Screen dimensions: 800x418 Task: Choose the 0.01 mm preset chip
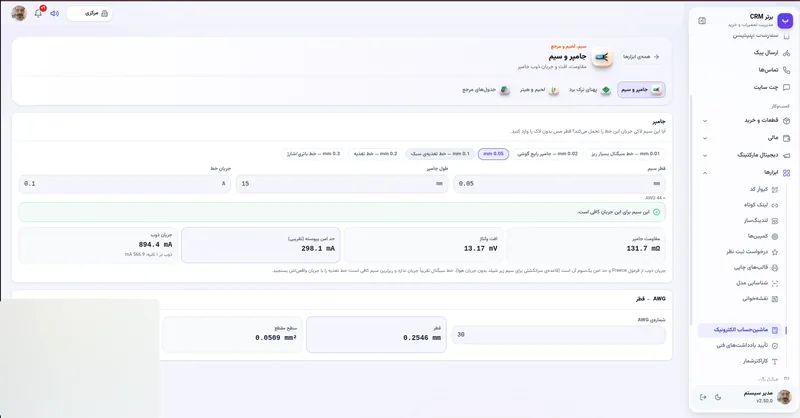coord(626,154)
